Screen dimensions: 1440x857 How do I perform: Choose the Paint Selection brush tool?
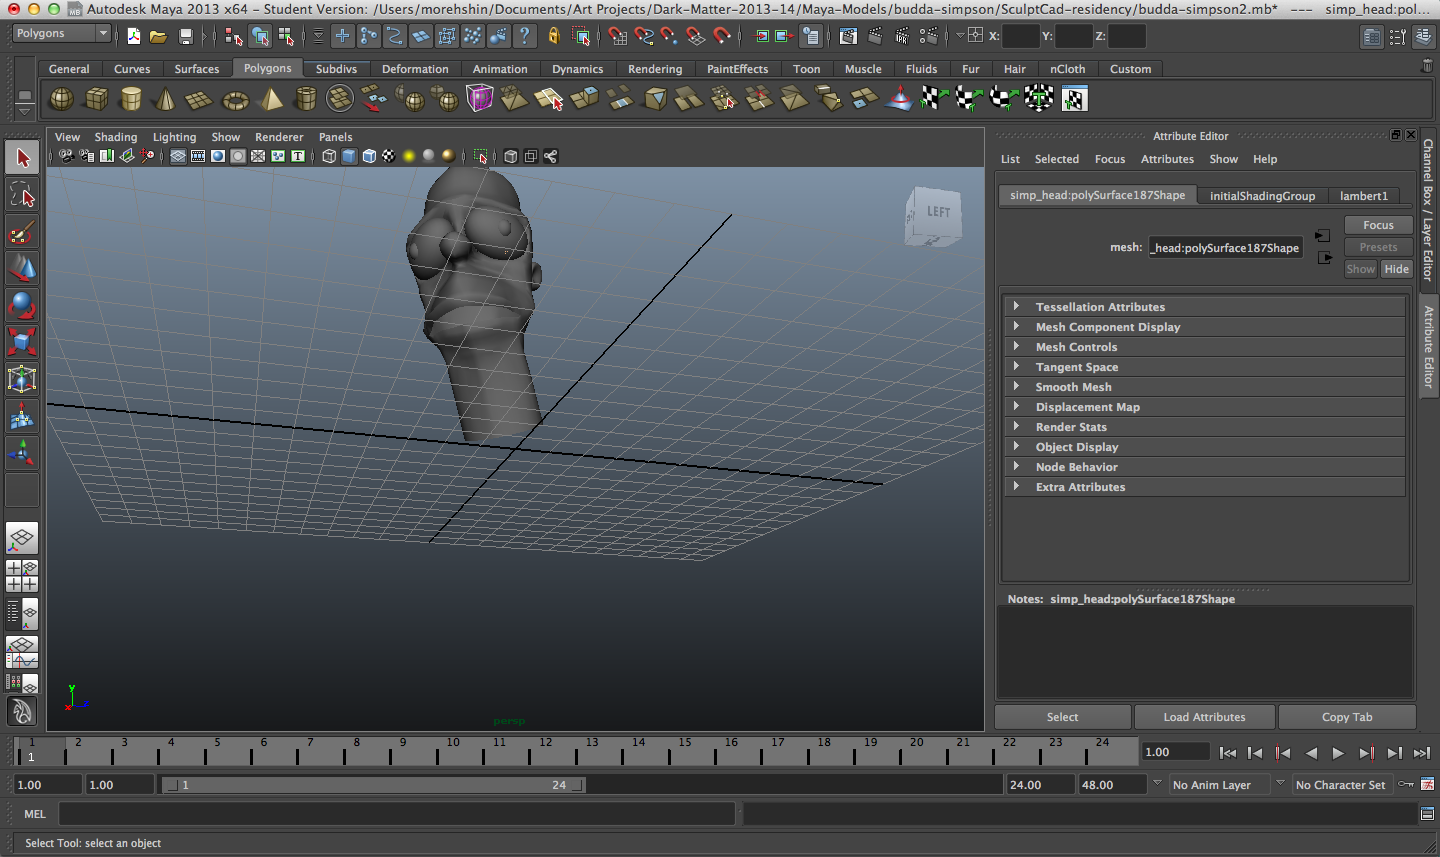point(22,231)
